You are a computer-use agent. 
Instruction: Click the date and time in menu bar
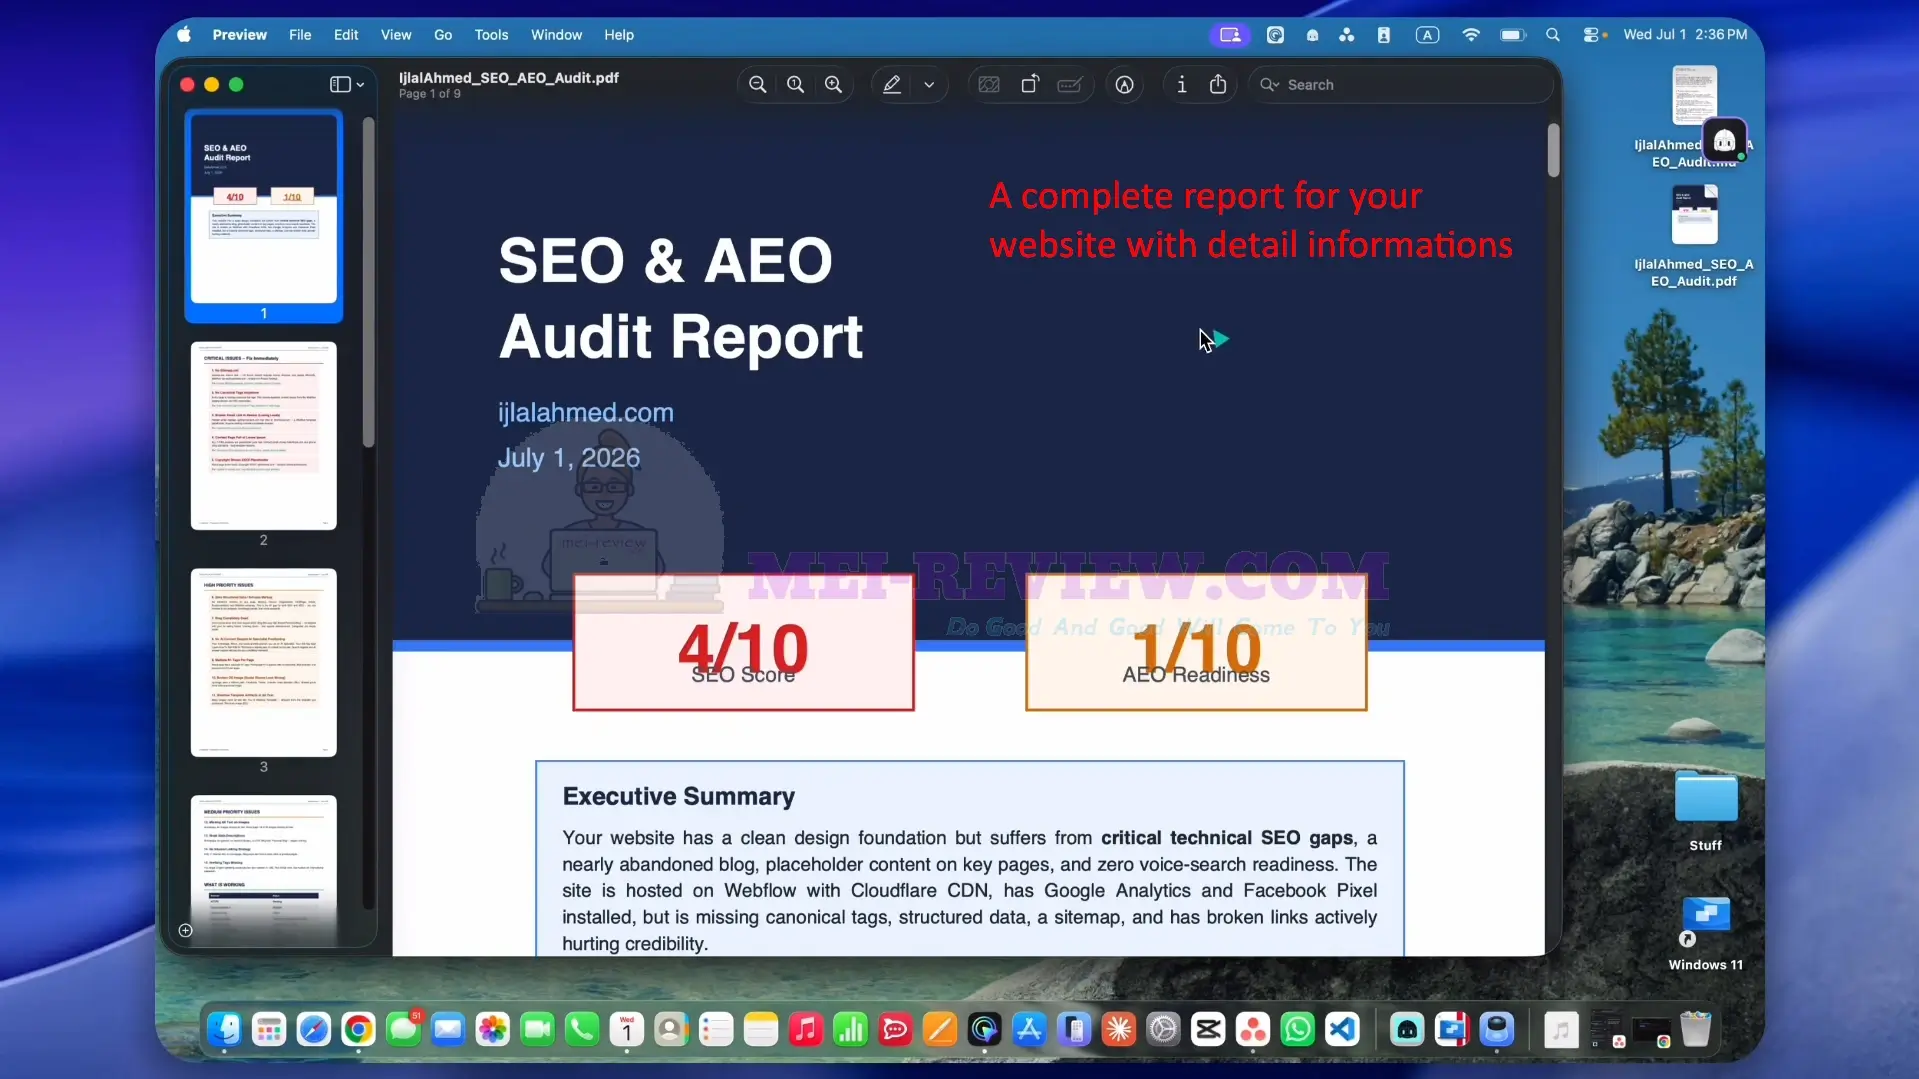point(1685,35)
